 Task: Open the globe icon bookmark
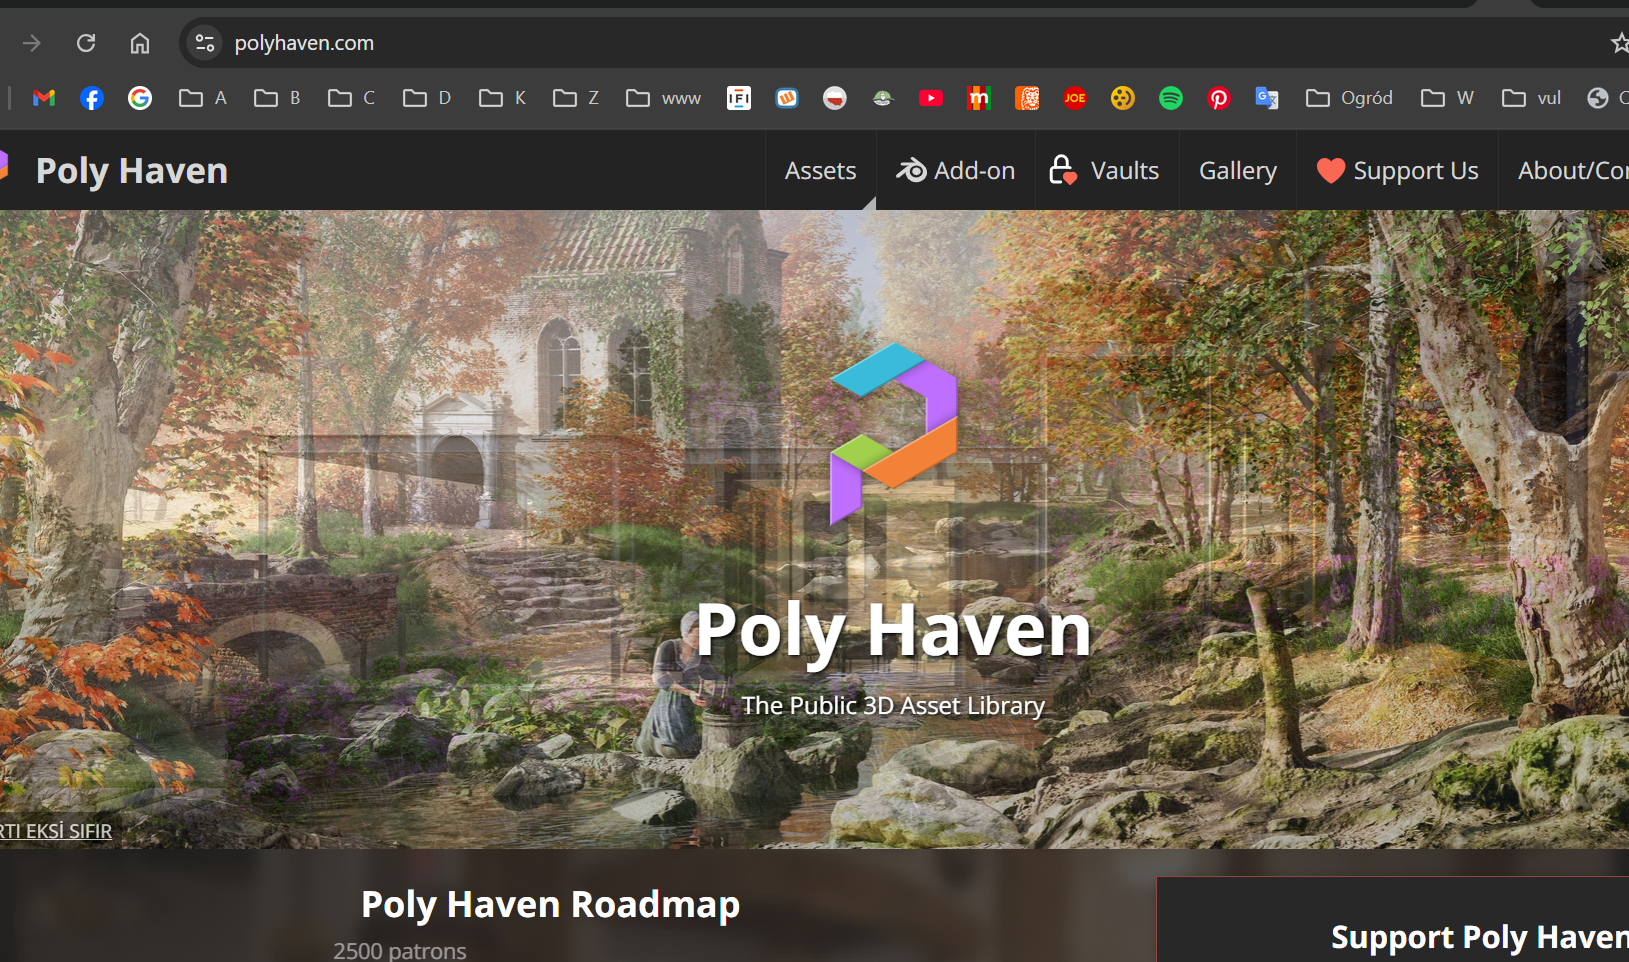coord(1598,98)
